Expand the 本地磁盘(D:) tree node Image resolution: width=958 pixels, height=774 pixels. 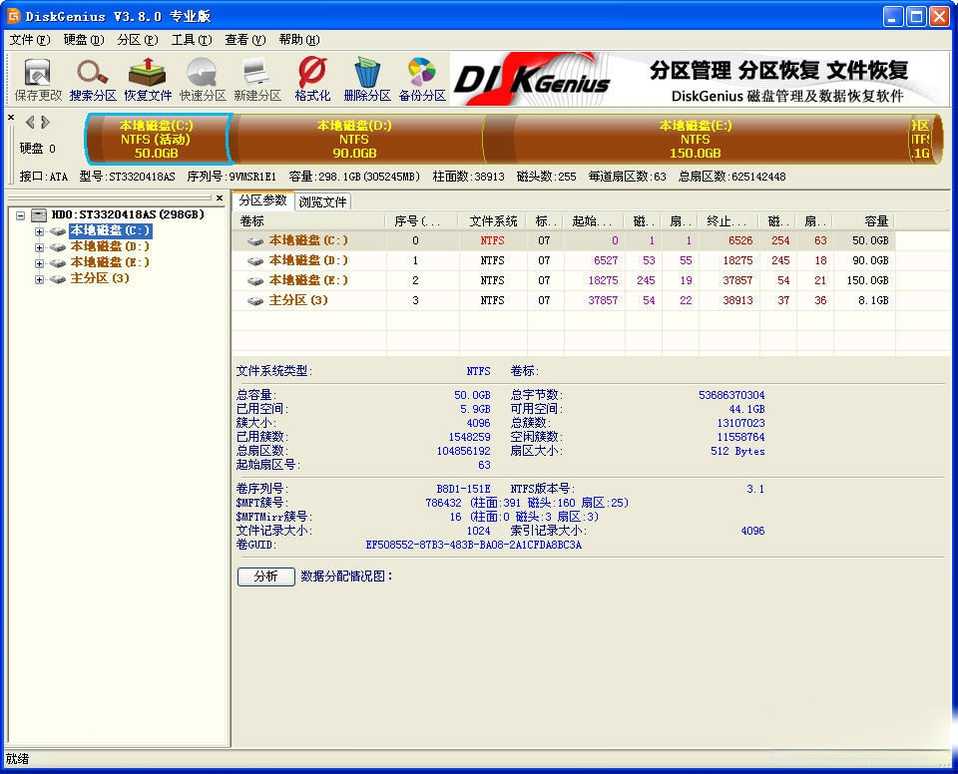(39, 247)
